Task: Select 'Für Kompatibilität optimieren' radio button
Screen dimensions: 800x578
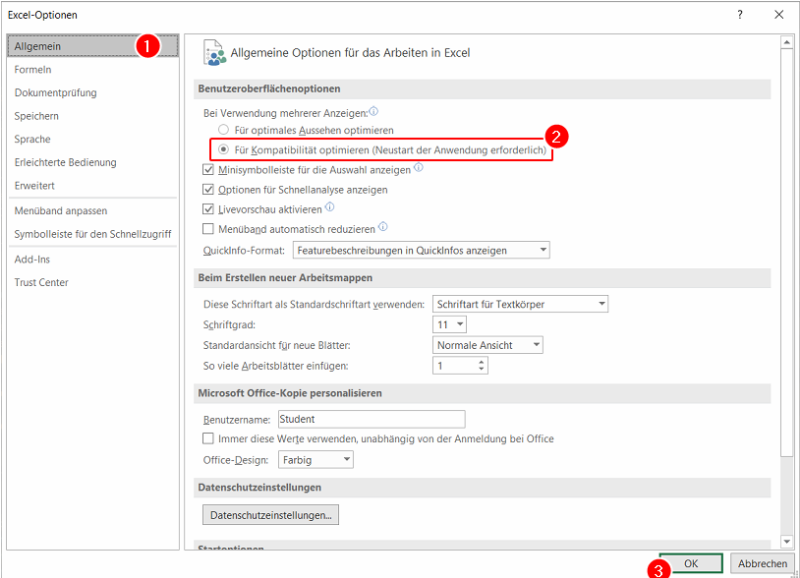Action: pyautogui.click(x=223, y=149)
